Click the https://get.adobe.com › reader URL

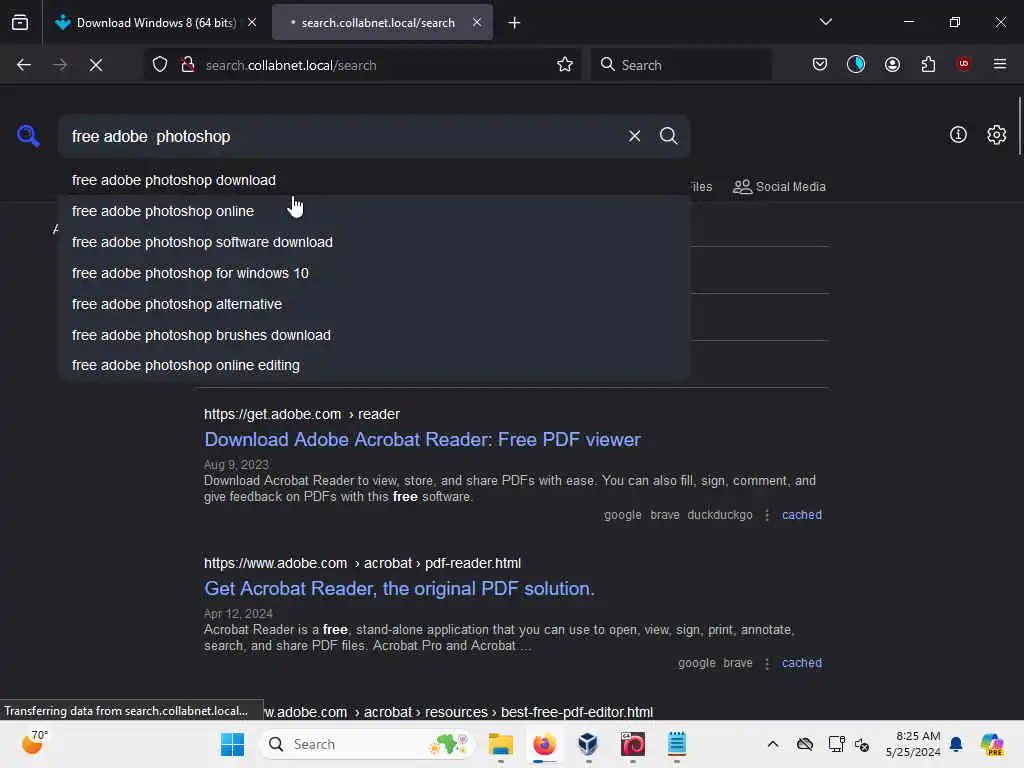point(302,414)
